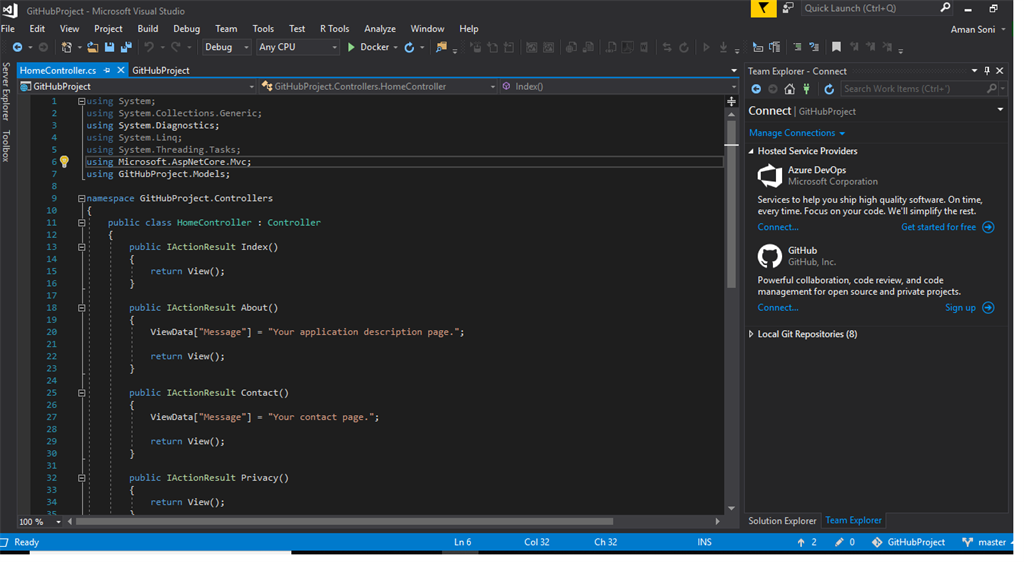Toggle auto-hide pin on Team Explorer panel
This screenshot has height=562, width=1024.
coord(987,70)
